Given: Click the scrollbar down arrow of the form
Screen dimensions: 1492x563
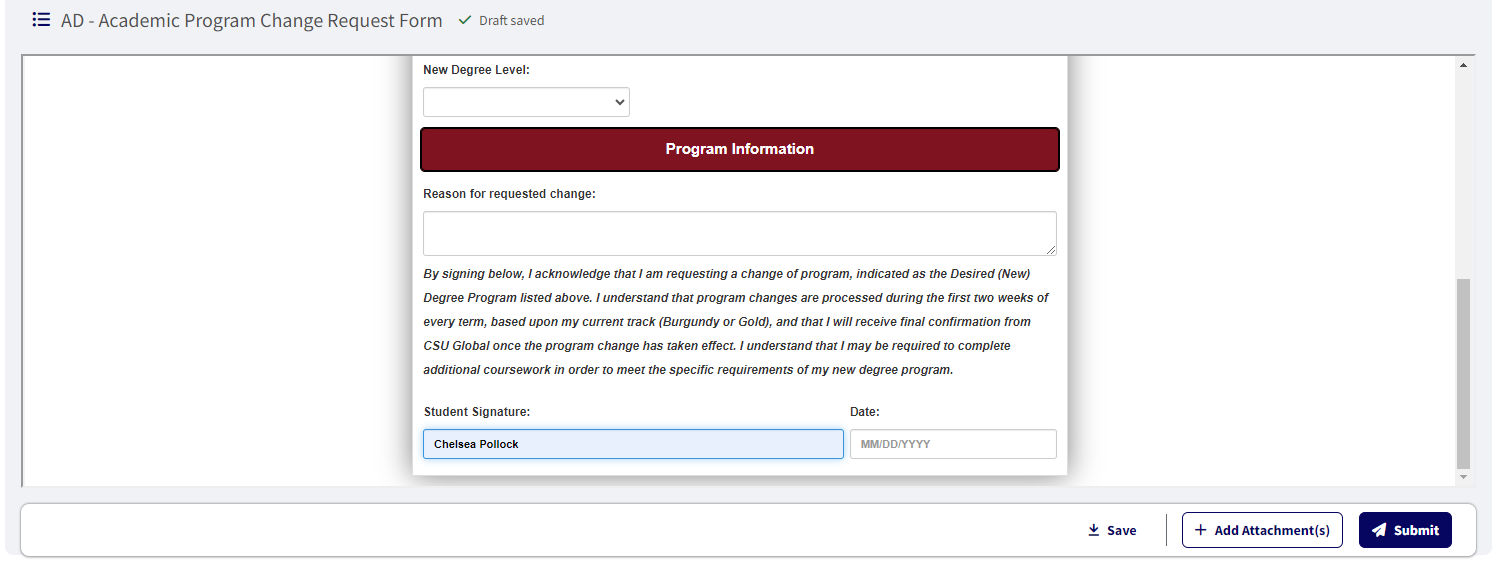Looking at the screenshot, I should click(x=1464, y=477).
